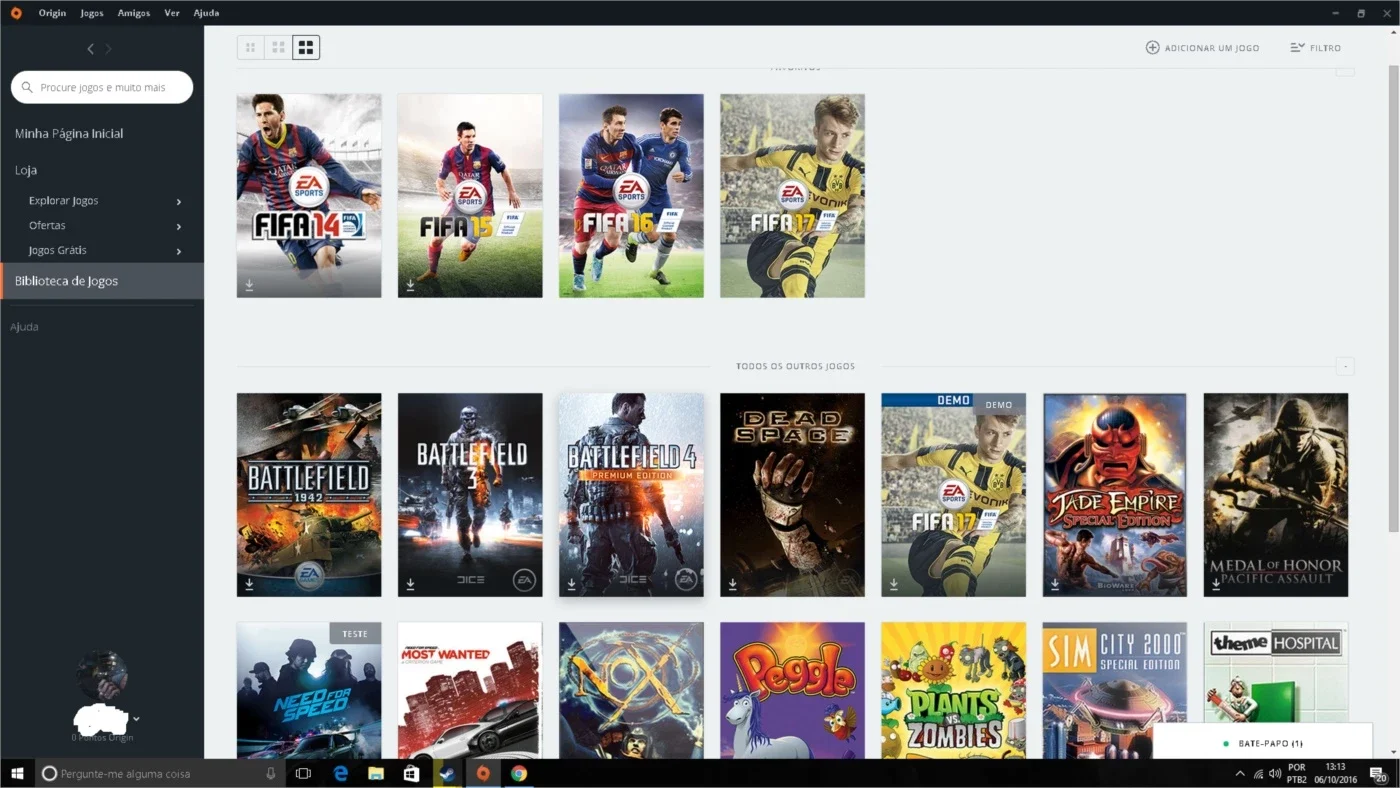Select the SimCity 2000 Special Edition tile
The width and height of the screenshot is (1400, 788).
click(1115, 690)
